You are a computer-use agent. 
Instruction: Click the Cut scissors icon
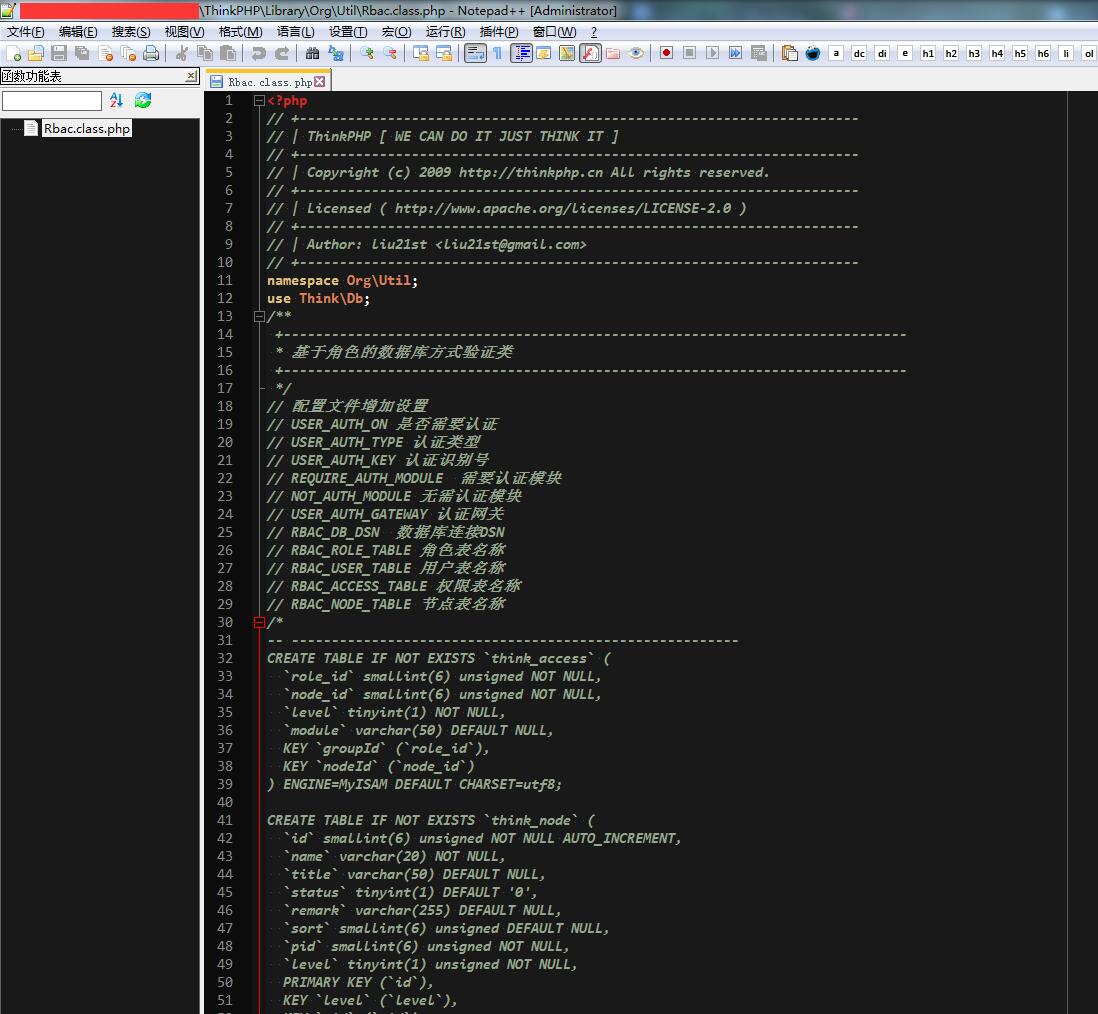[x=182, y=53]
